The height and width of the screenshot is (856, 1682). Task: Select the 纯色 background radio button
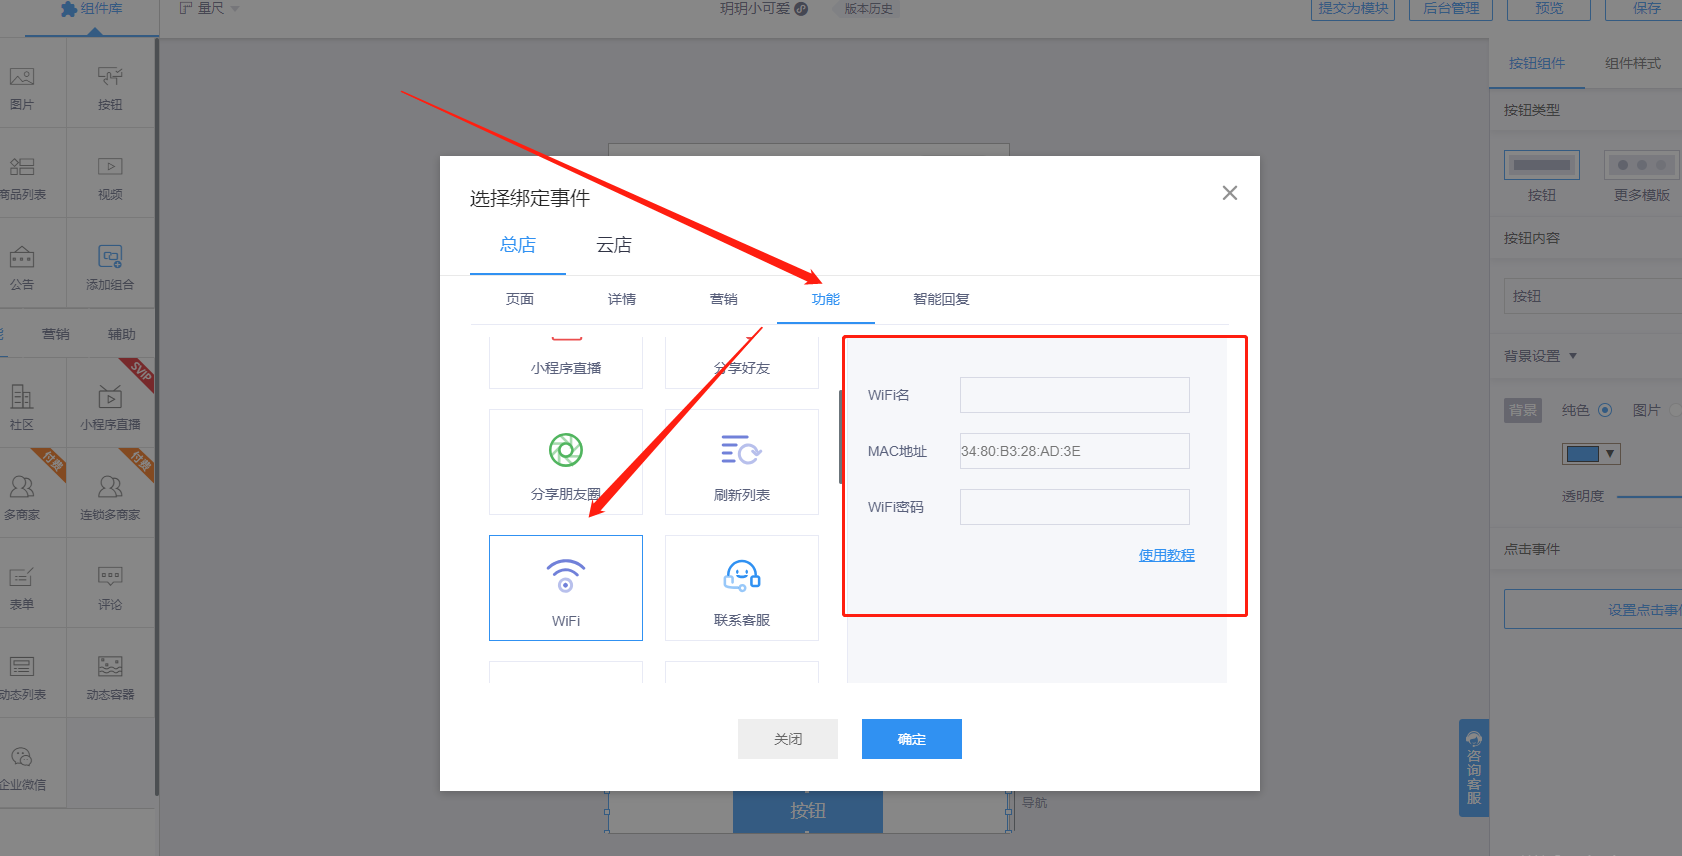pyautogui.click(x=1605, y=410)
